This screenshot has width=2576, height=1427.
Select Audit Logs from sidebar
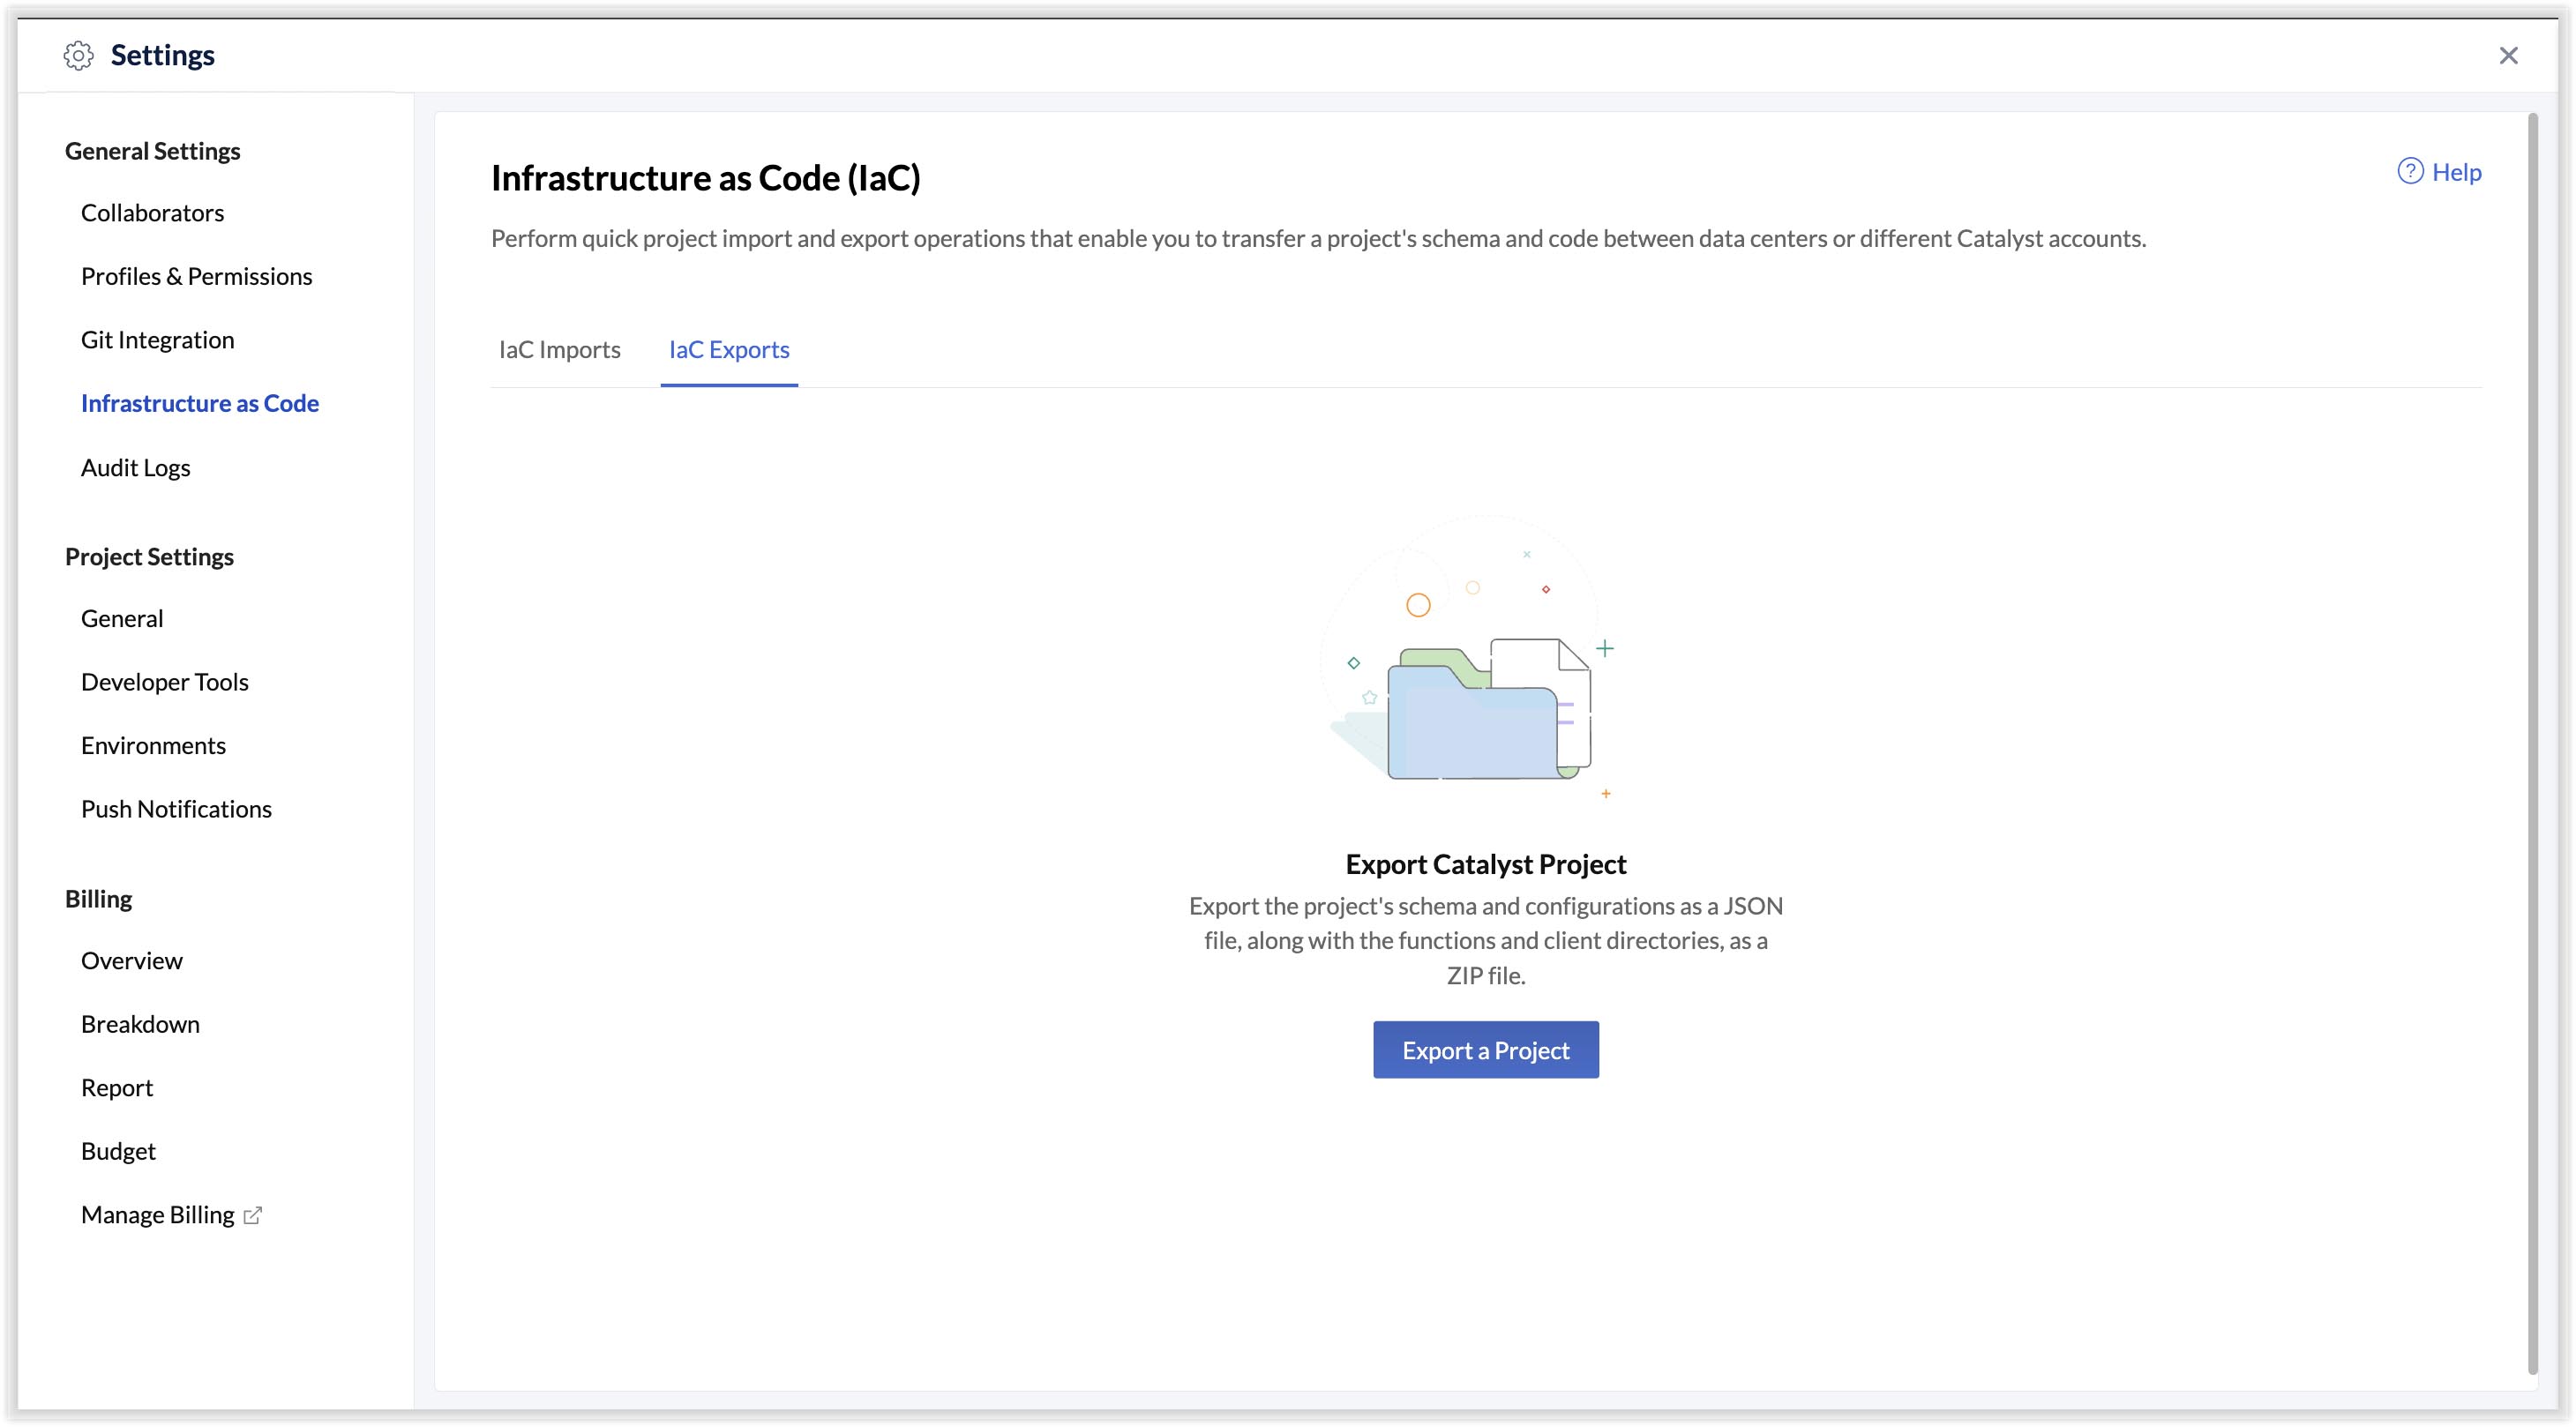(x=137, y=466)
